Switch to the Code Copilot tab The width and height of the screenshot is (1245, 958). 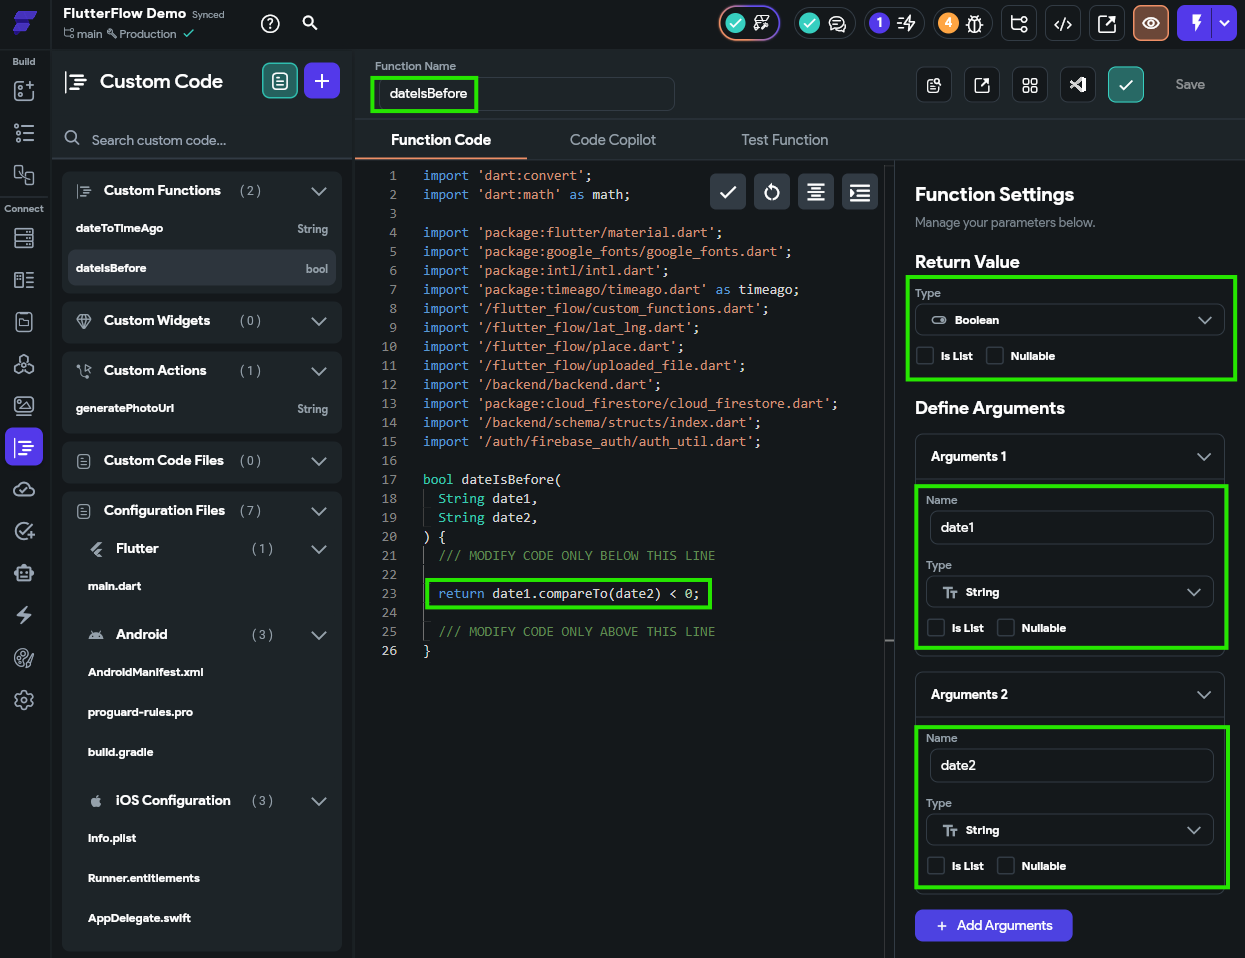pos(613,140)
